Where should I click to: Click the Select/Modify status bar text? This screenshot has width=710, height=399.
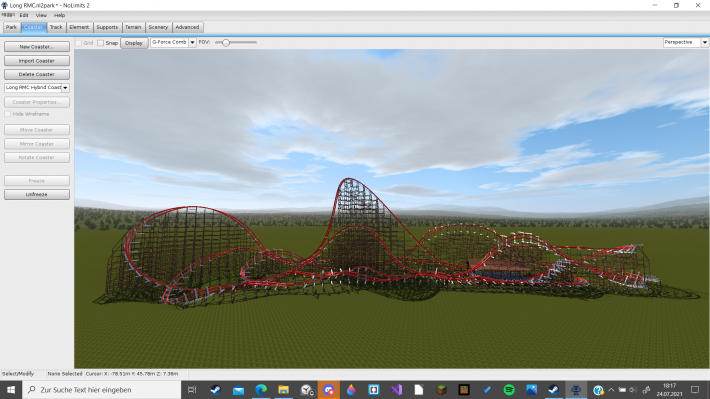(x=18, y=374)
